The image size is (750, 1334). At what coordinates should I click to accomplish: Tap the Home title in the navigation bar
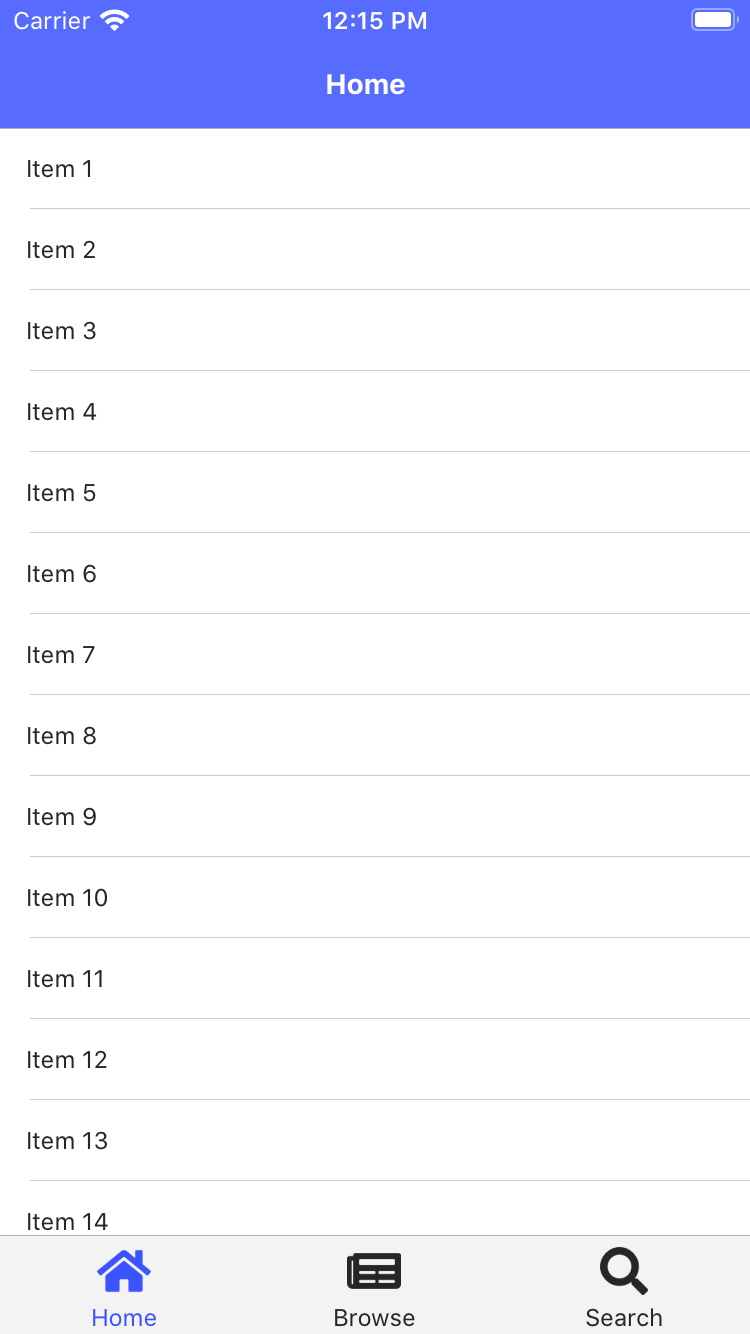pos(365,85)
